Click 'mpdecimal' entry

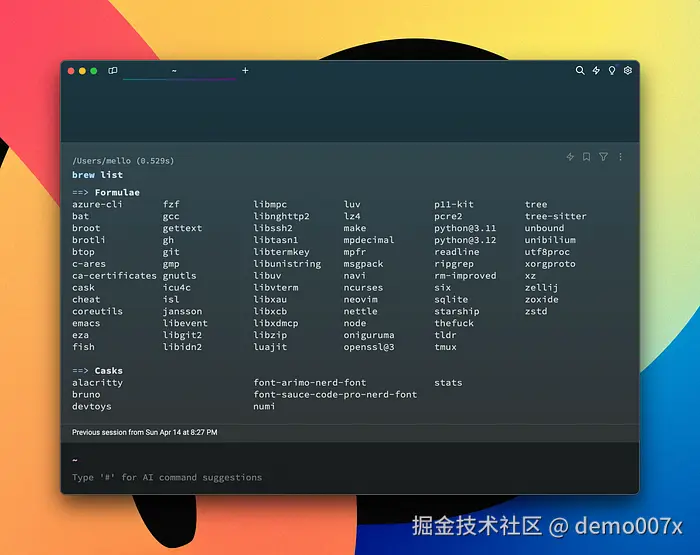pyautogui.click(x=369, y=240)
